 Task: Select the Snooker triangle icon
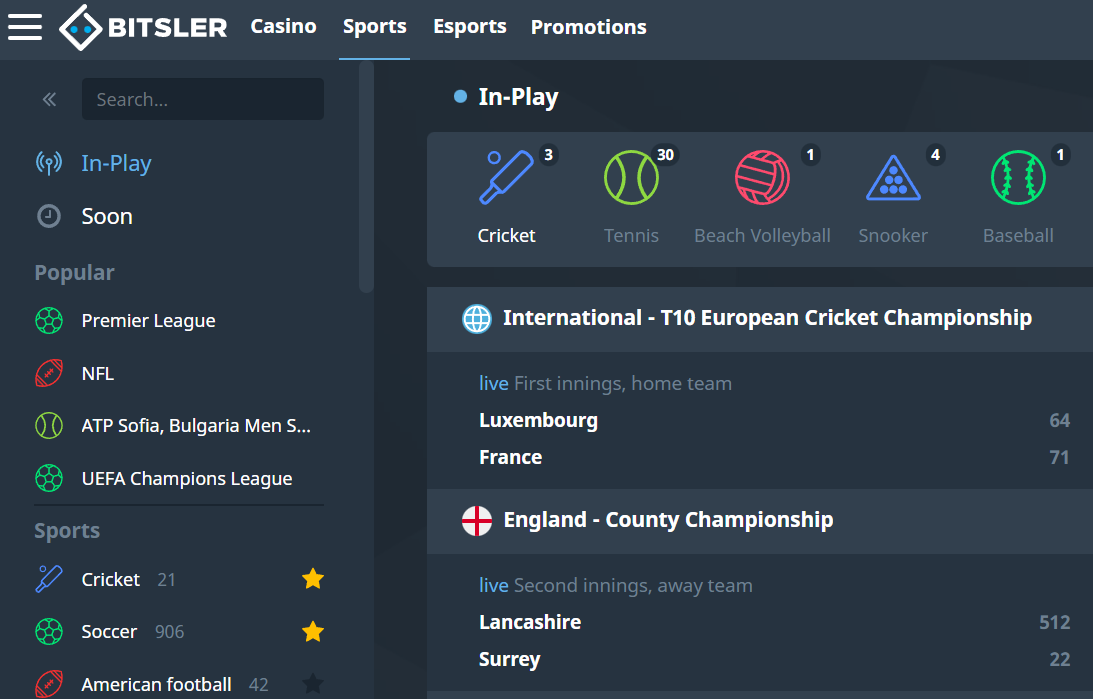coord(892,178)
